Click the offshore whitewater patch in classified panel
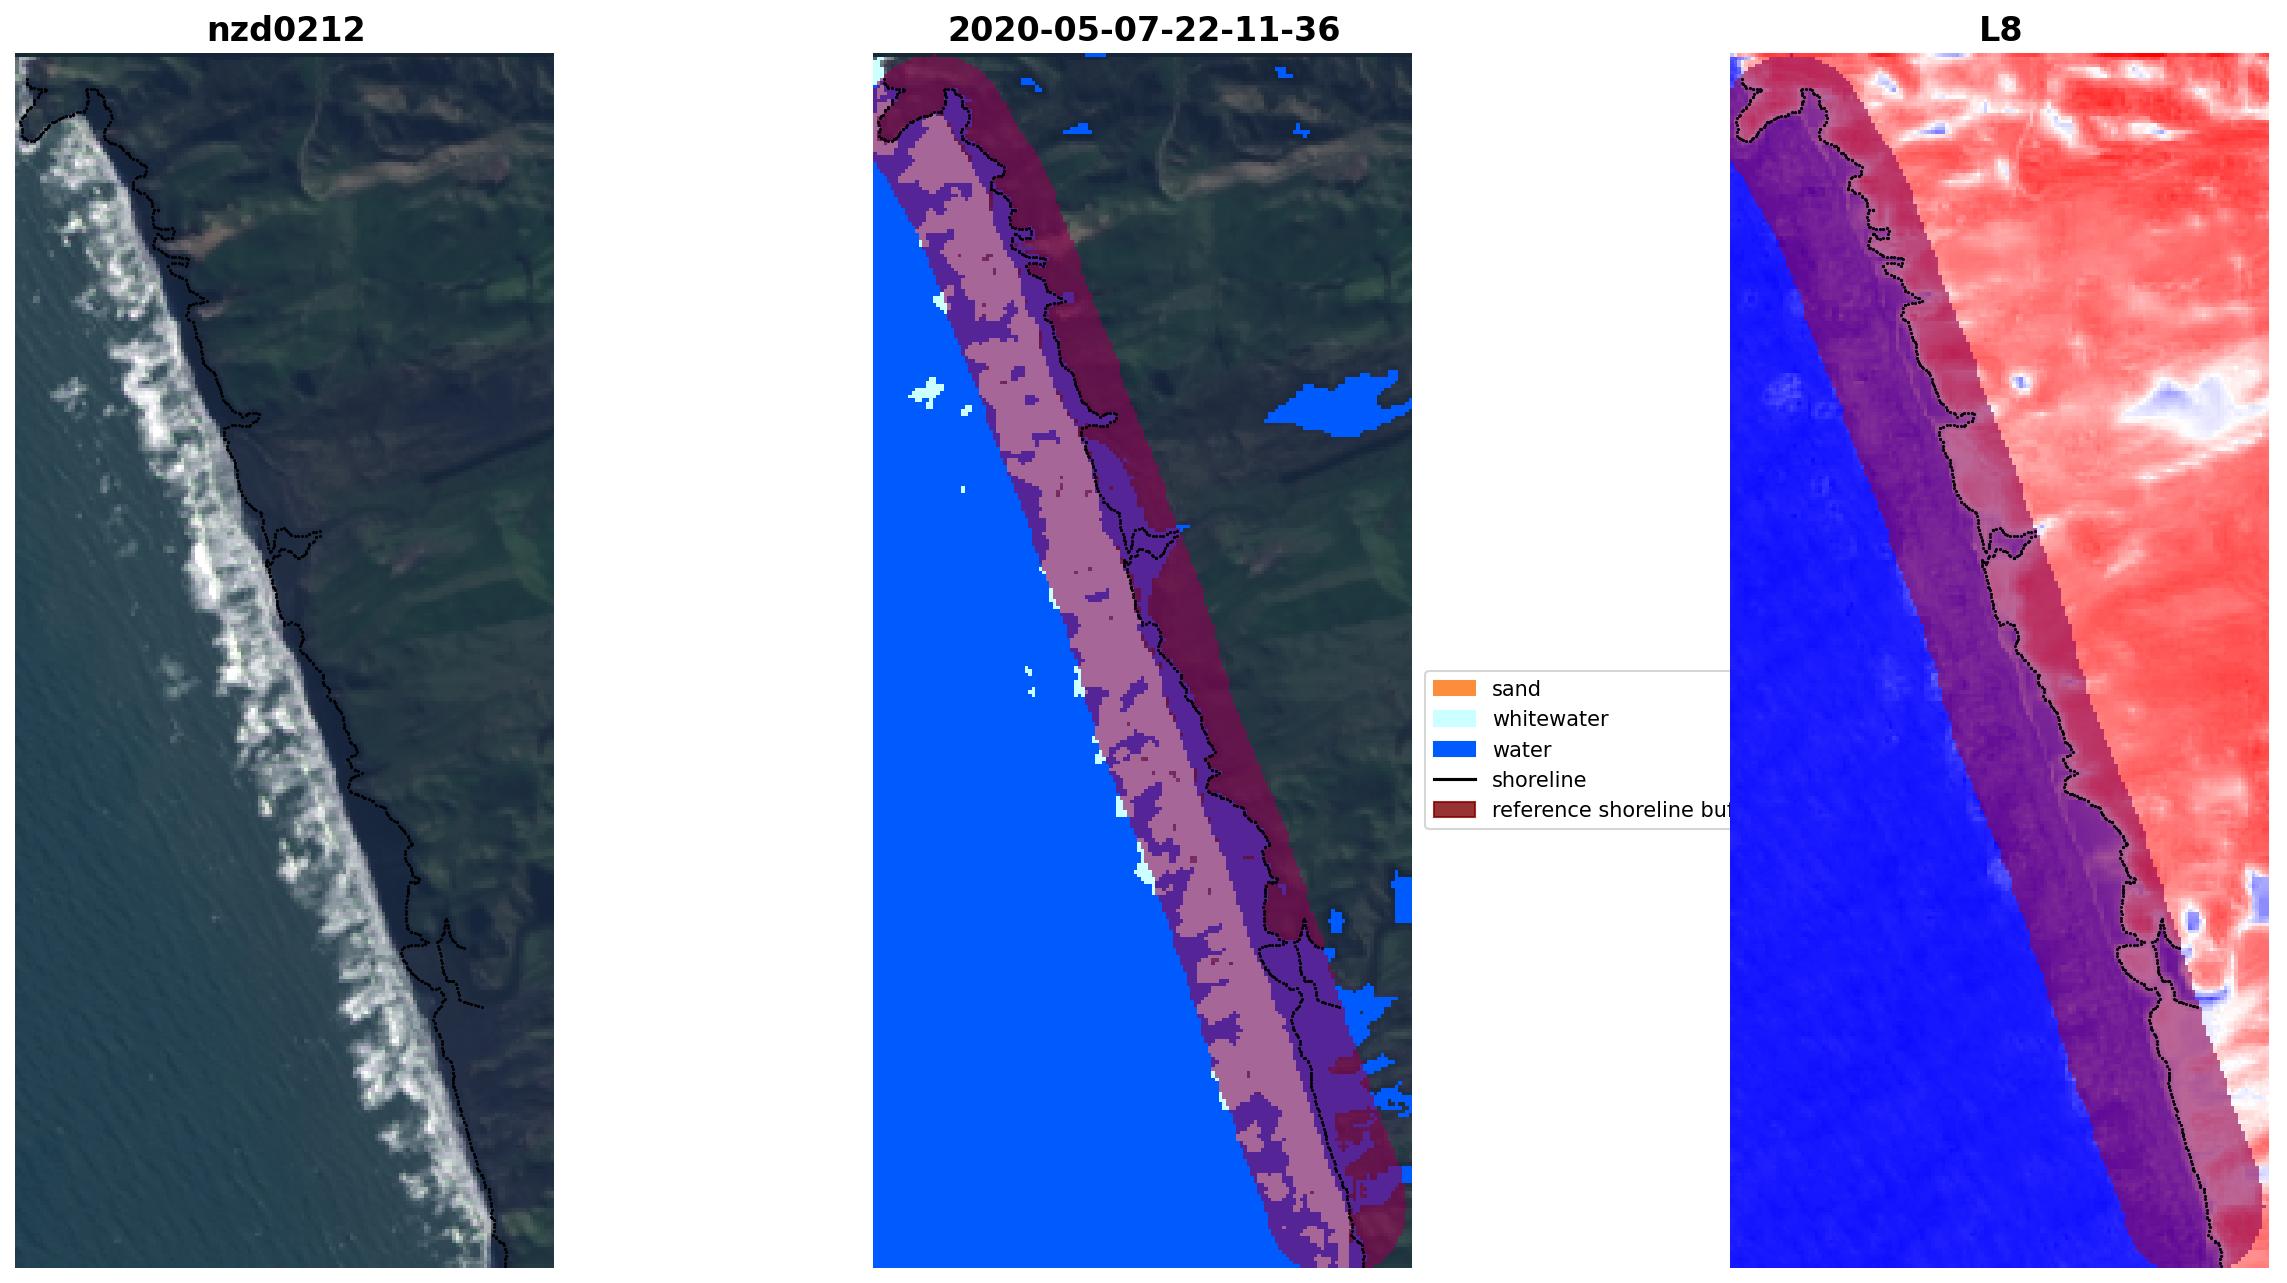 coord(927,391)
